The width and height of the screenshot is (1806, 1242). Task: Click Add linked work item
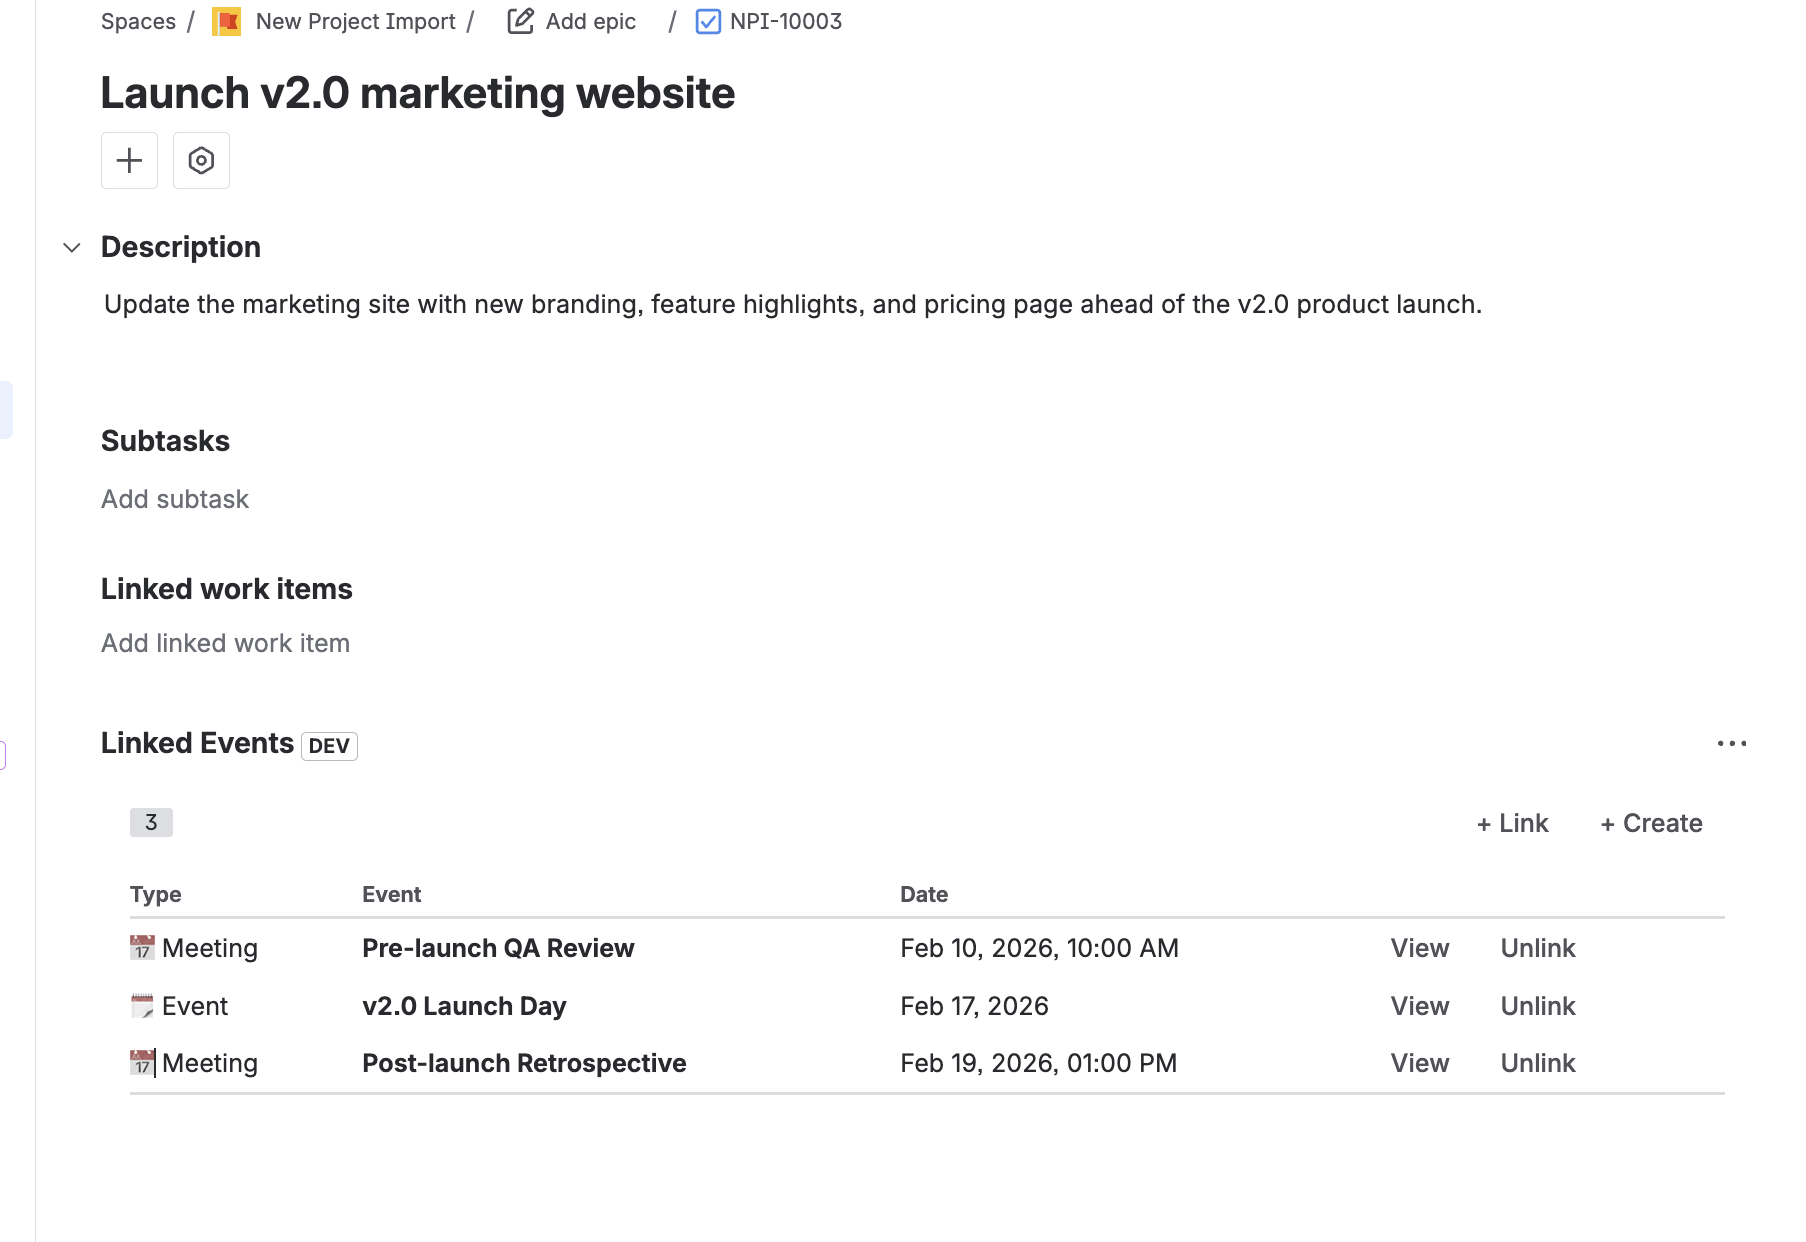point(225,643)
